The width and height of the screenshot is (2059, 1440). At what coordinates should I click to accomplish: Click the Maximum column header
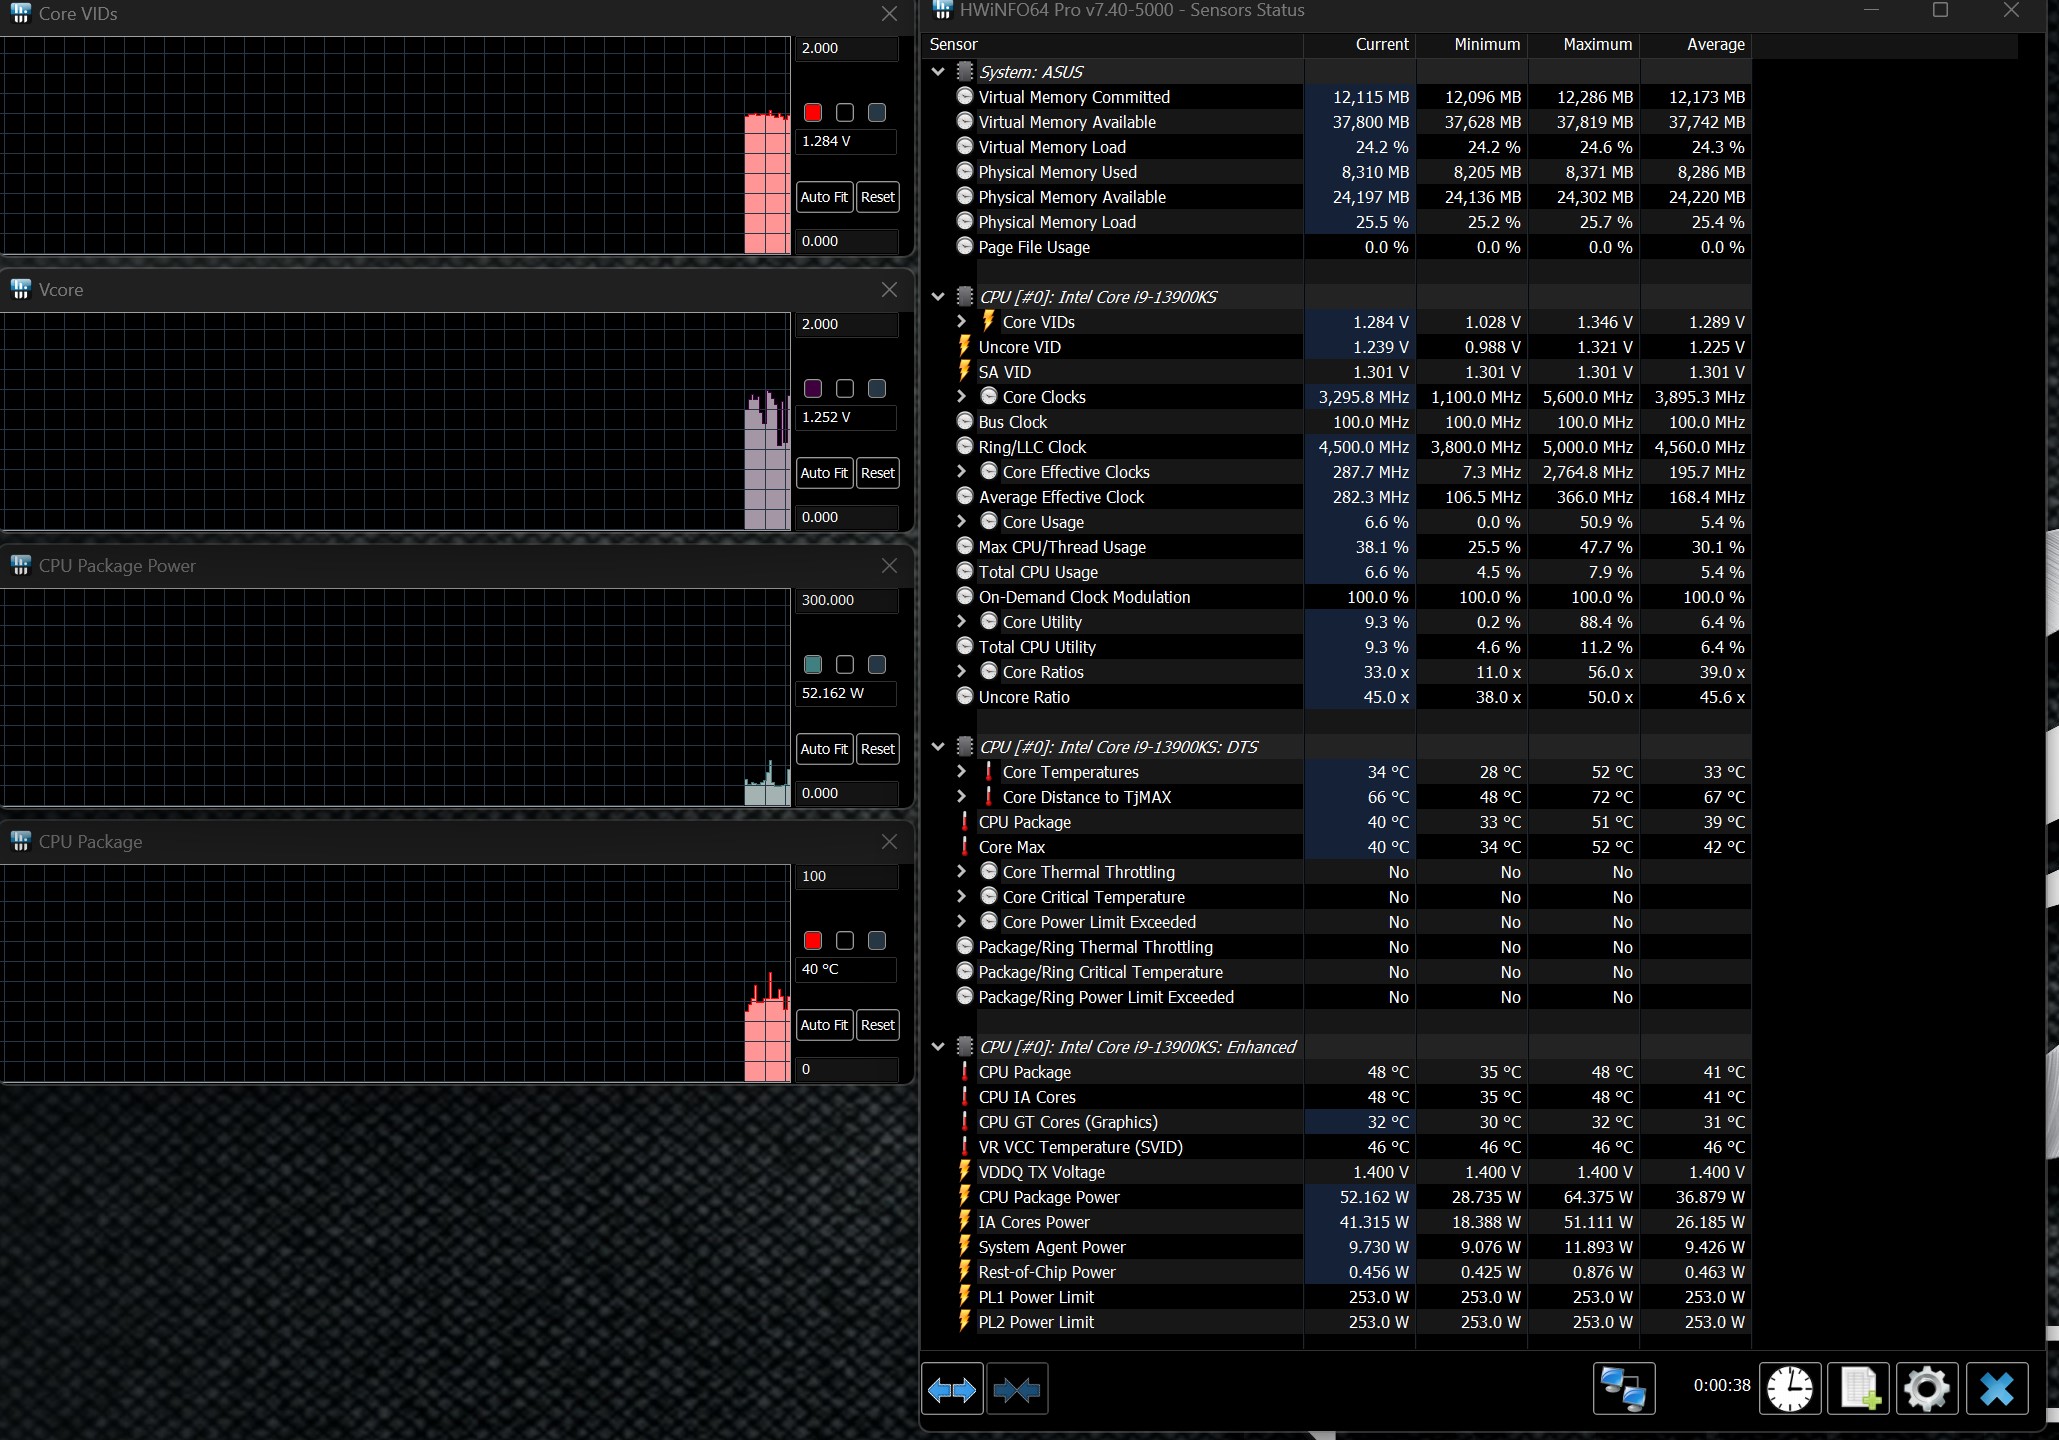coord(1596,45)
